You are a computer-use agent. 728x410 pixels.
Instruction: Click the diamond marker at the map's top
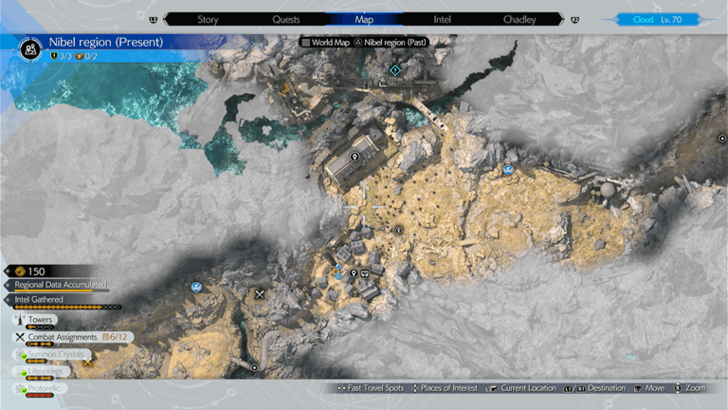396,70
